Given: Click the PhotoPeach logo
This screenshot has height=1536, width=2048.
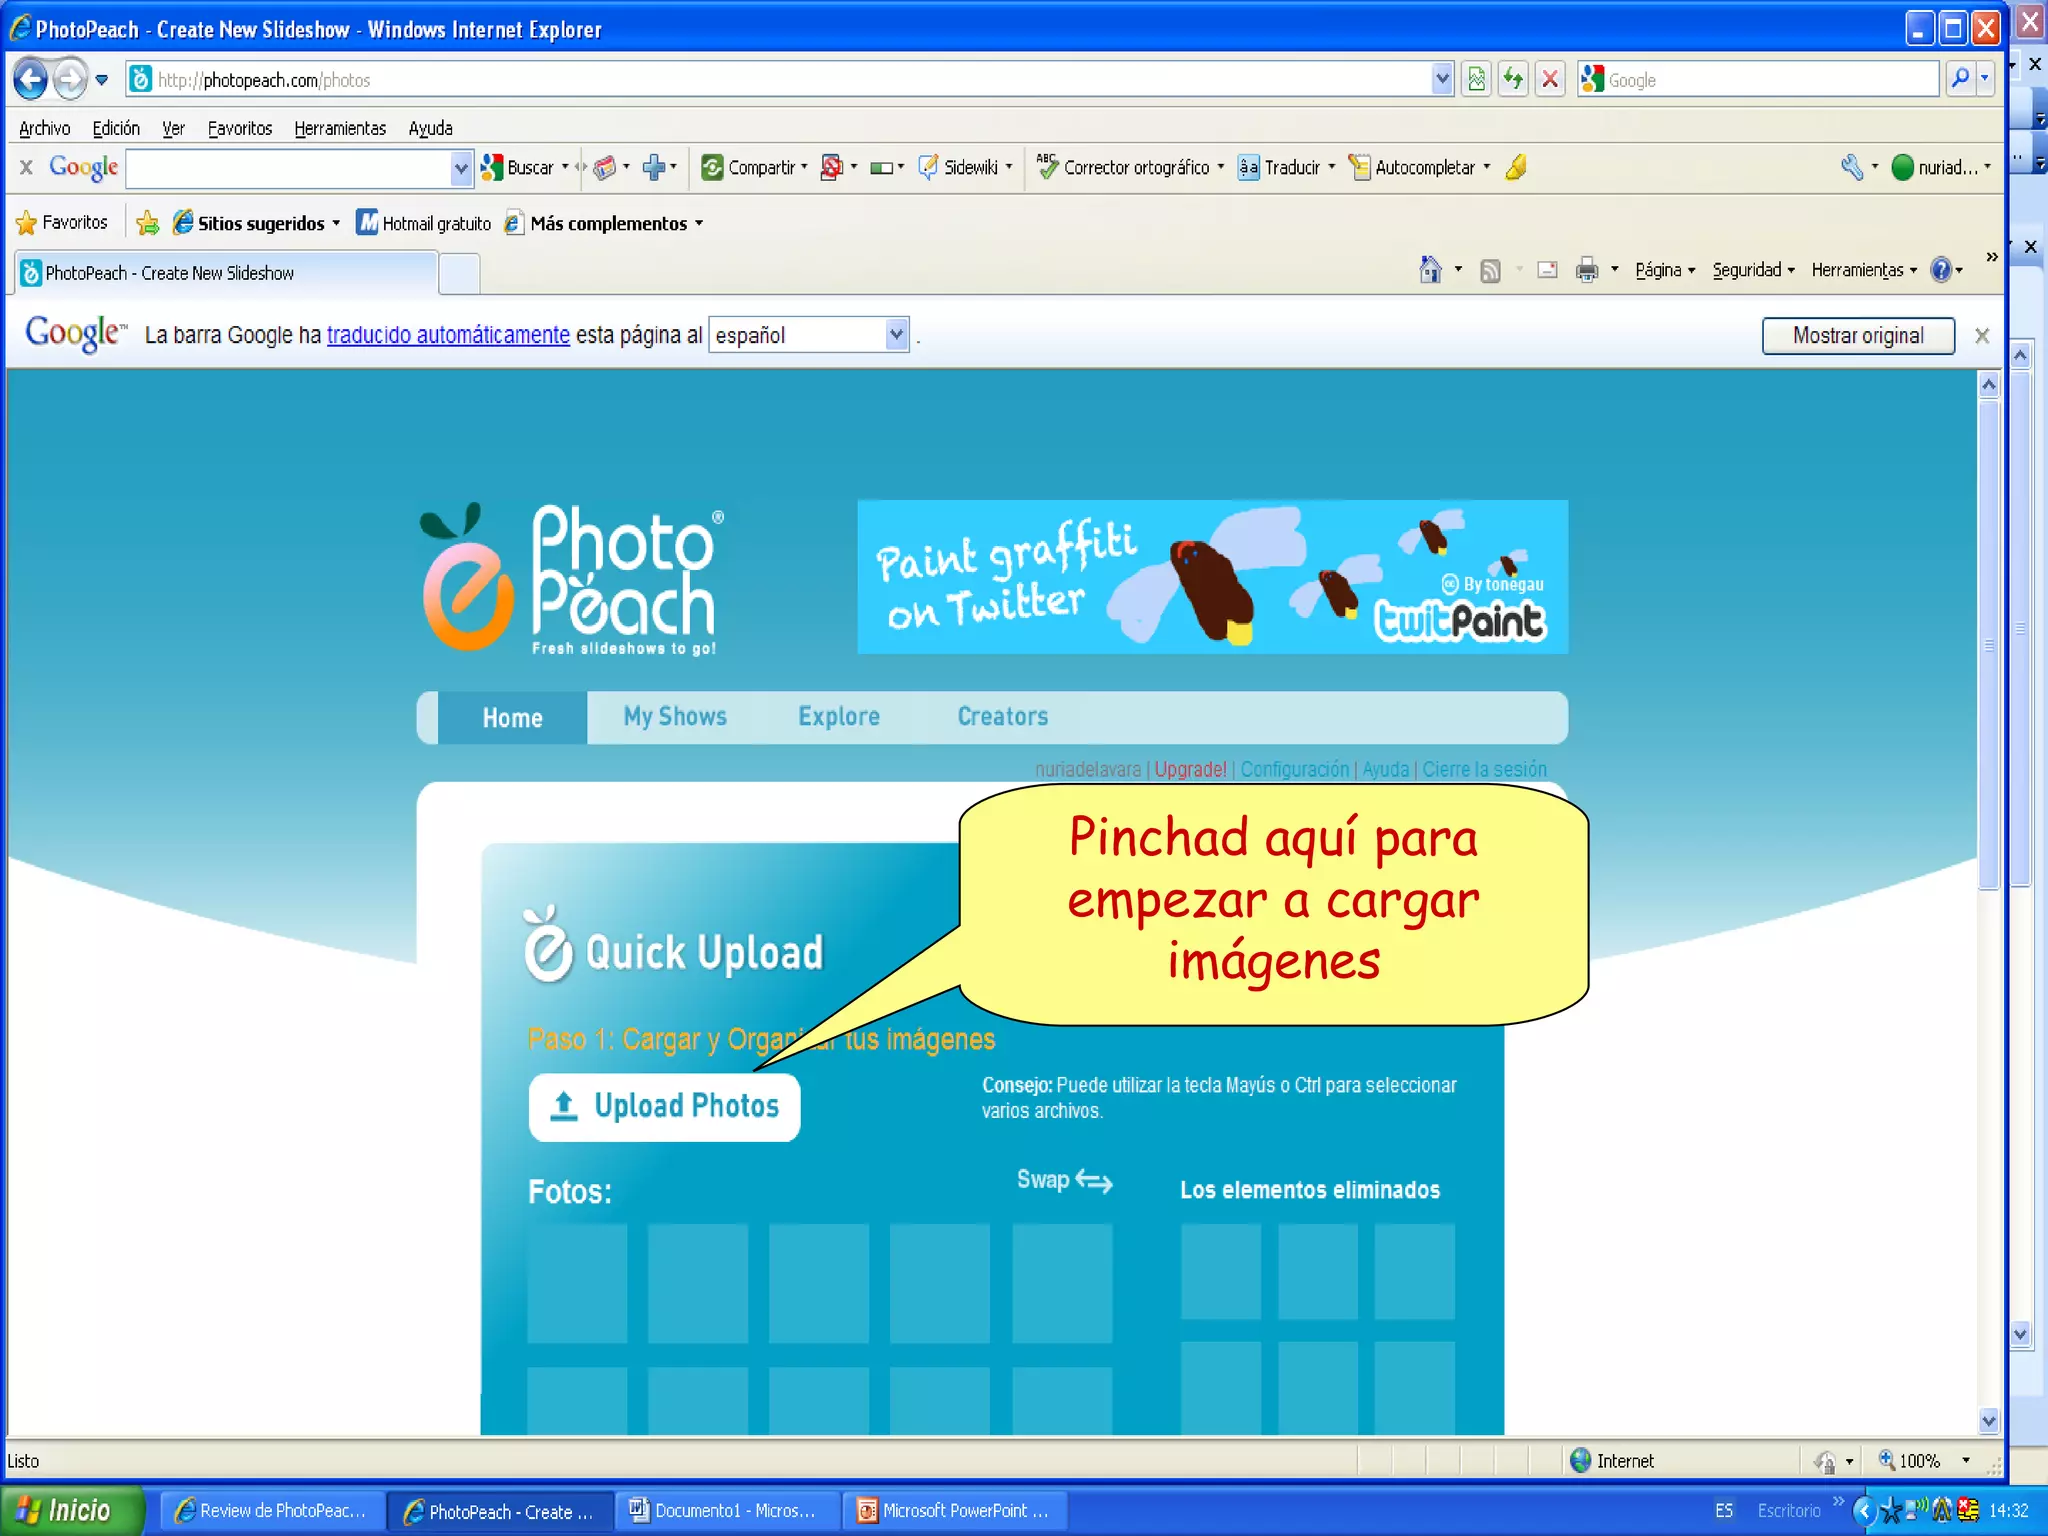Looking at the screenshot, I should tap(571, 579).
